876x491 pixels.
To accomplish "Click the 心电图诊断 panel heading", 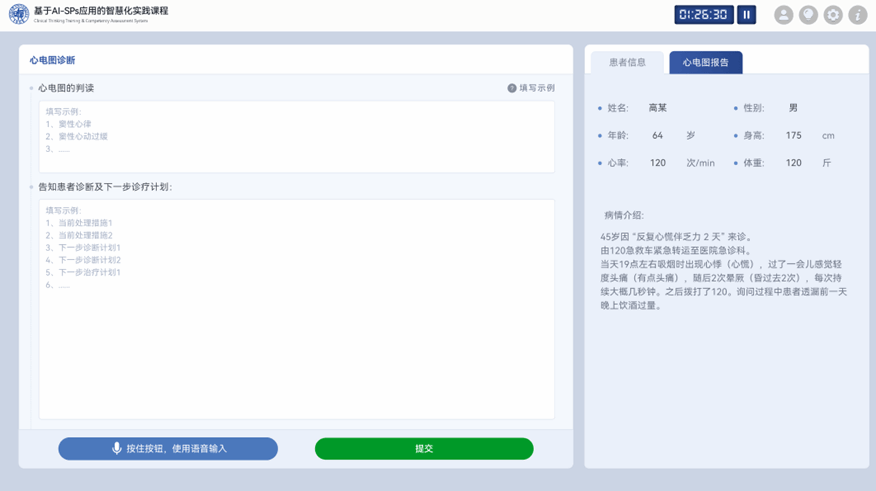I will point(52,60).
